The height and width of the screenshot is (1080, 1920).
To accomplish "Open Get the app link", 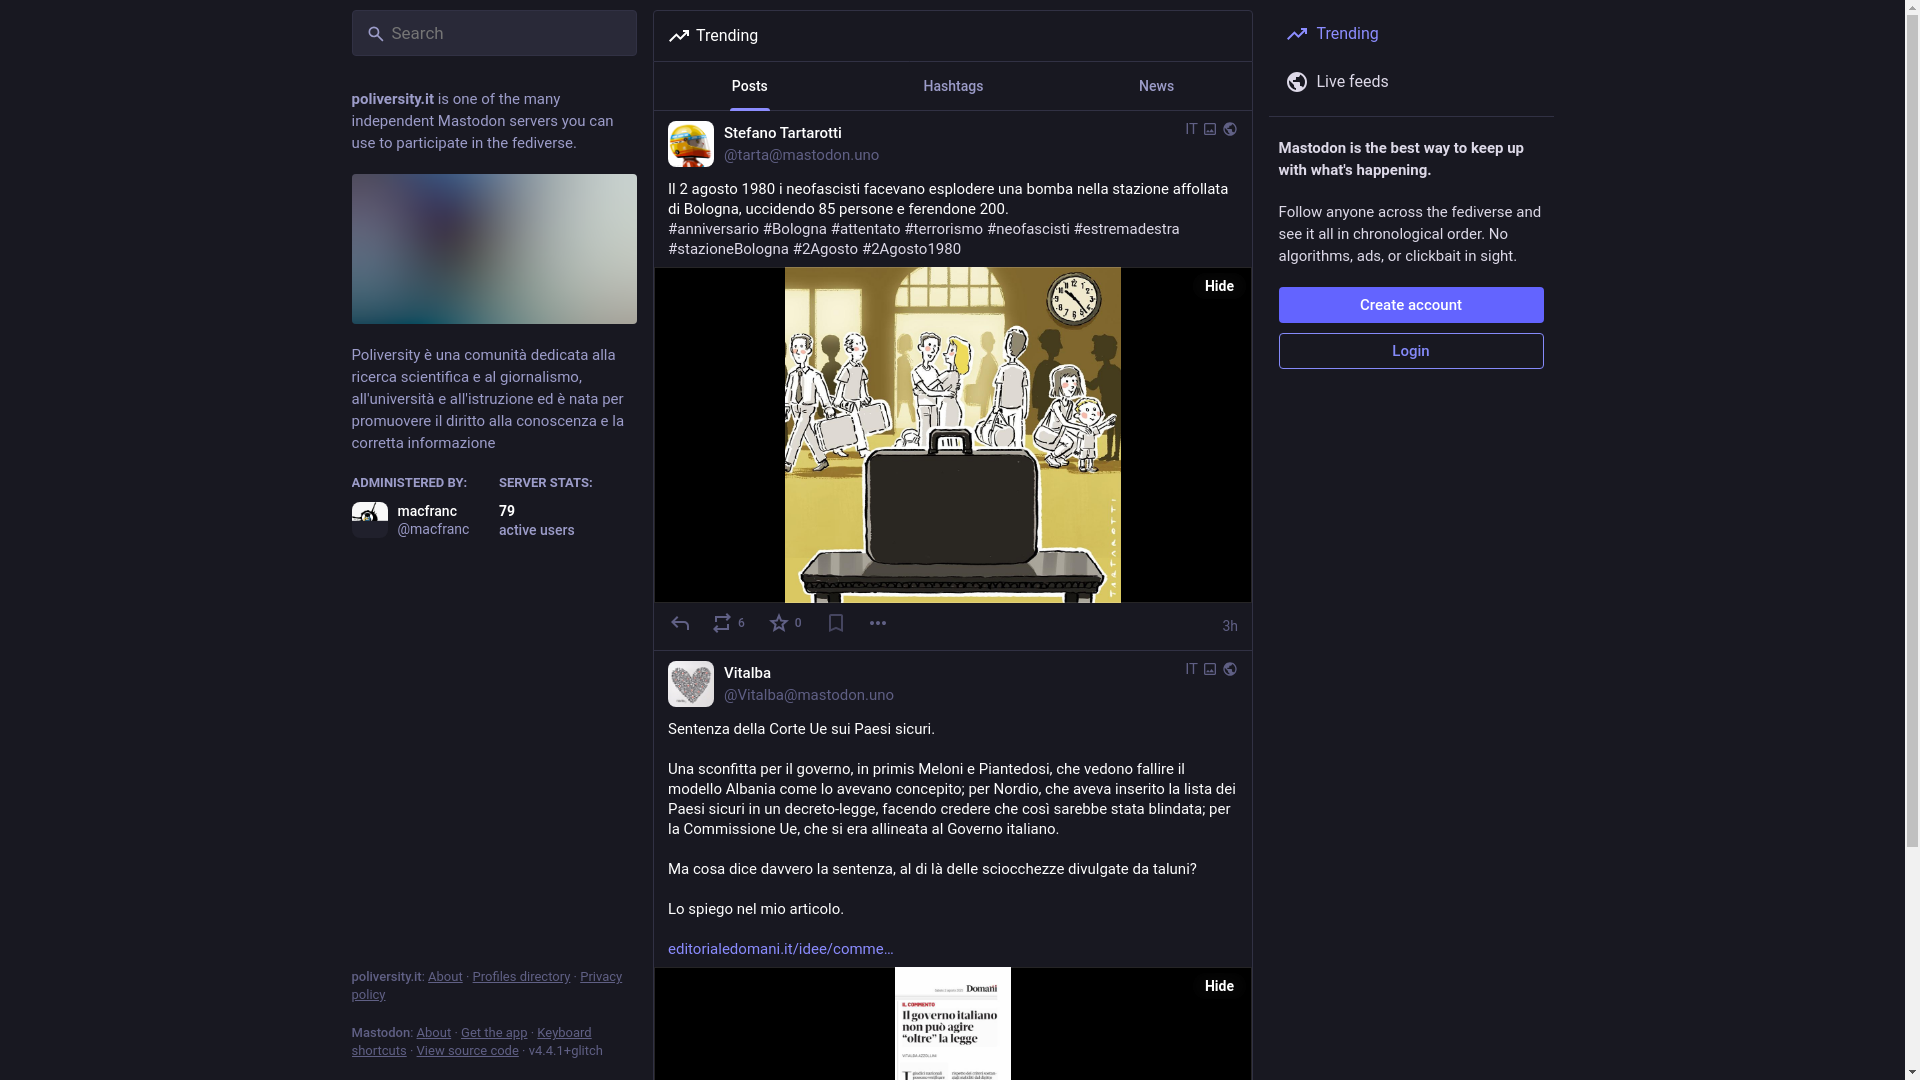I will click(494, 1033).
